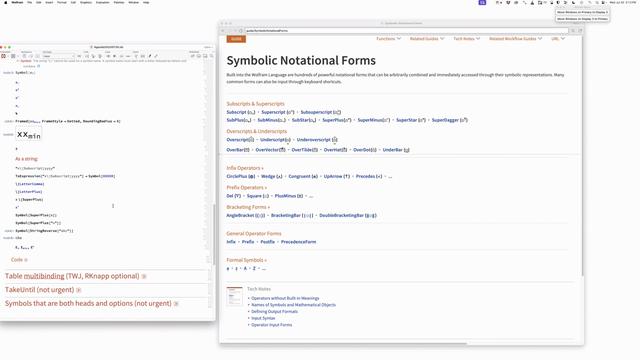Open the Input Syntax tech note
Screen dimensions: 640x360
(x=263, y=318)
